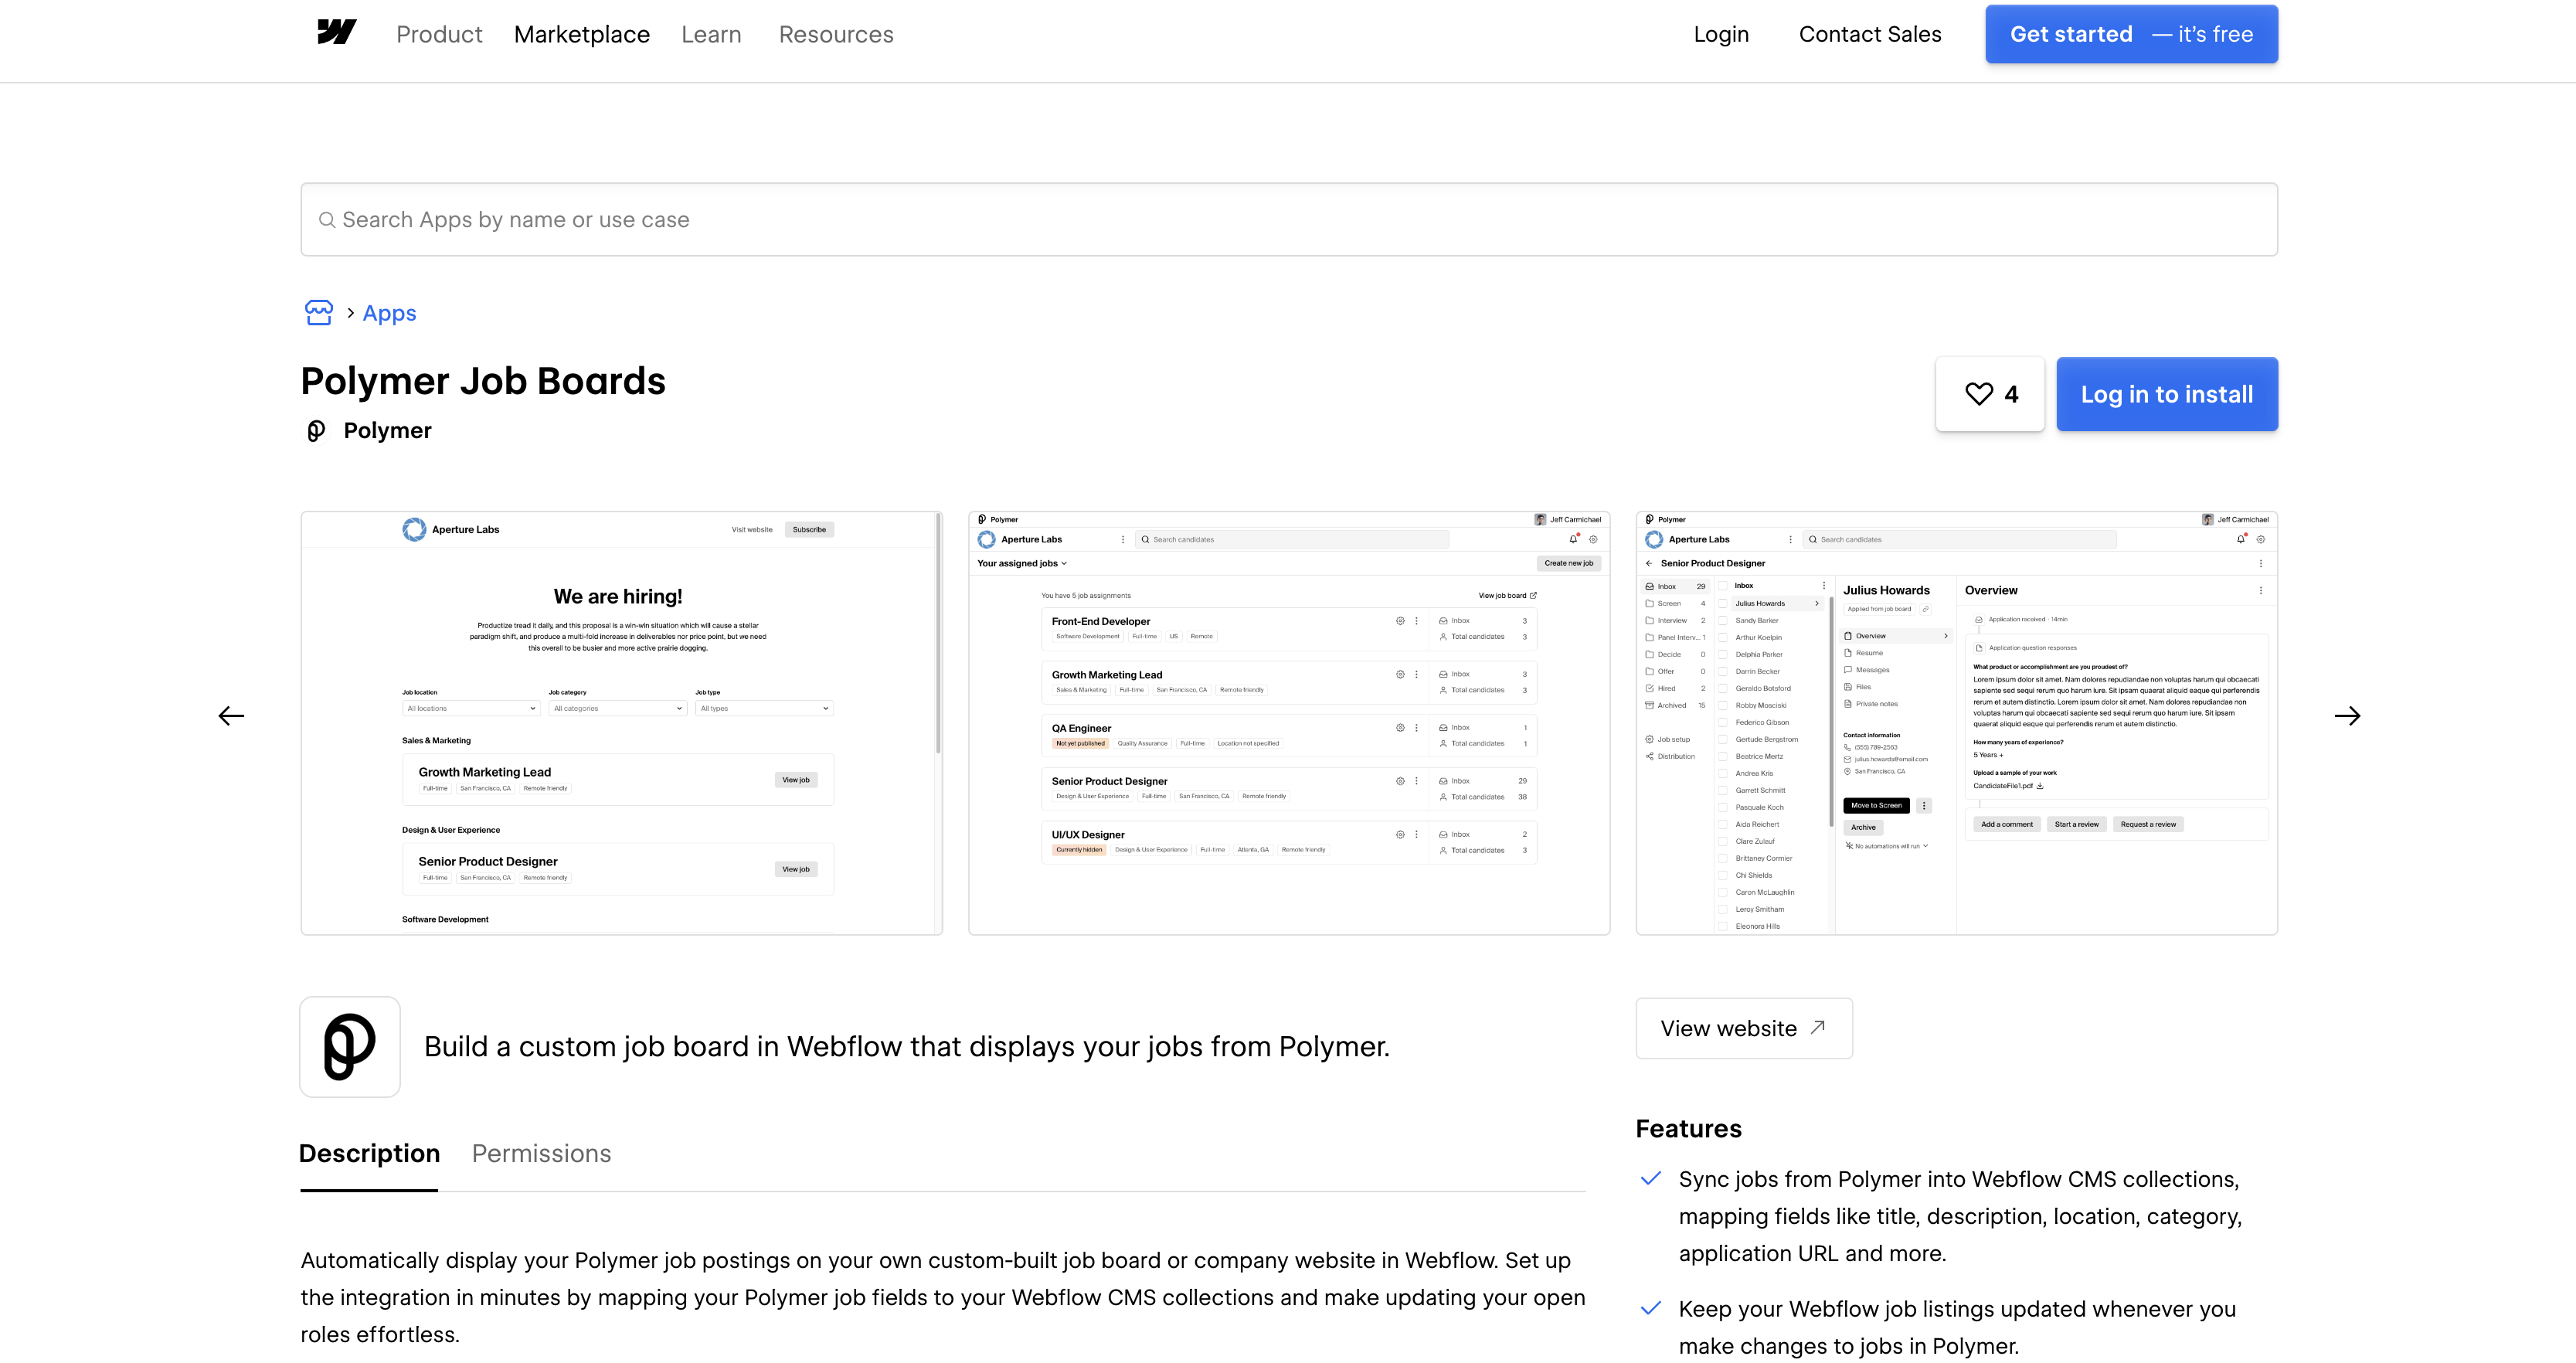The width and height of the screenshot is (2576, 1363).
Task: Go to previous screenshot with left arrow
Action: coord(231,716)
